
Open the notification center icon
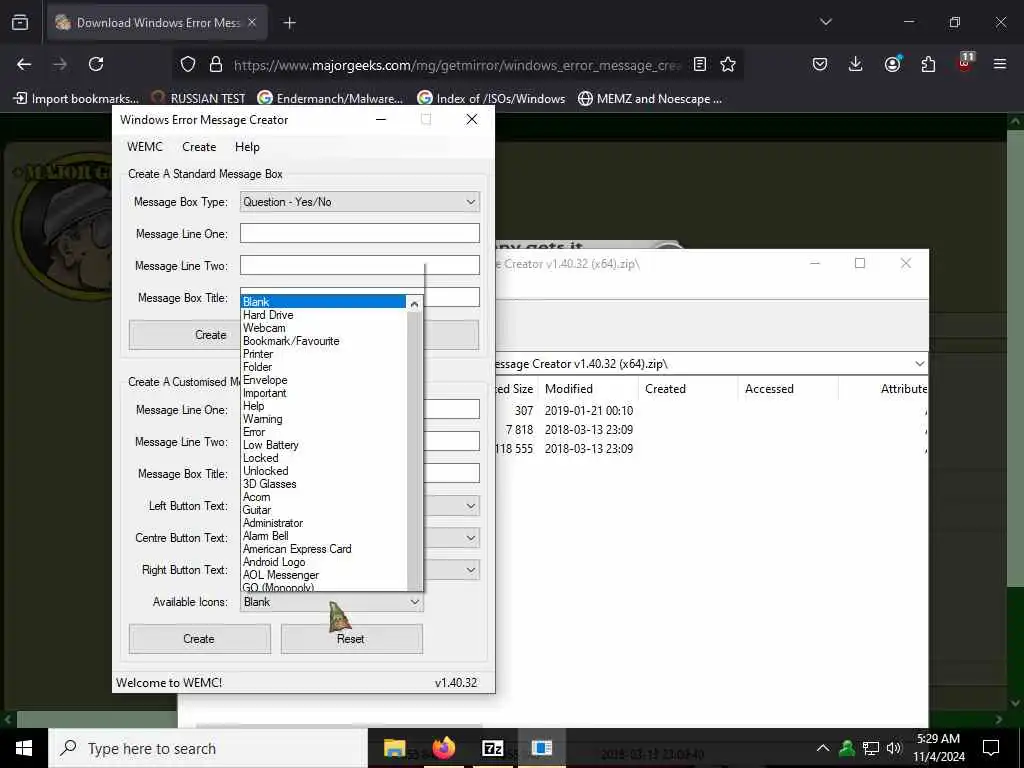(x=991, y=748)
